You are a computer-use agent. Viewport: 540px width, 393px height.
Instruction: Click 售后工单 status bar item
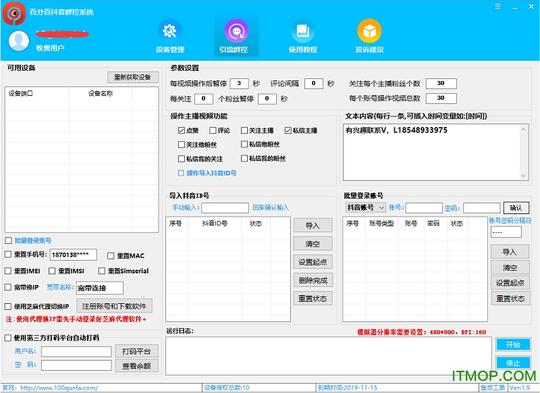pyautogui.click(x=493, y=388)
